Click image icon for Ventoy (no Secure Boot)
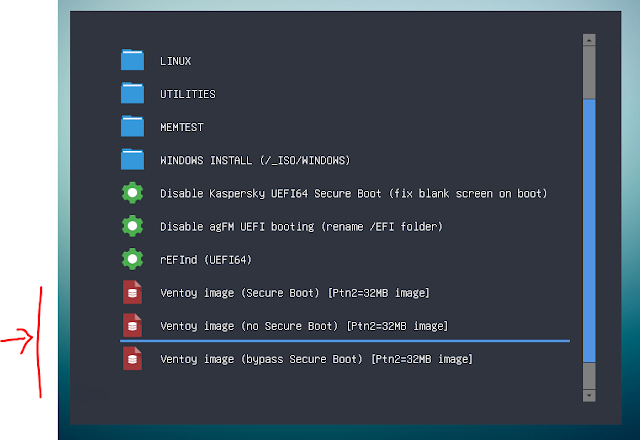Viewport: 640px width, 440px height. pyautogui.click(x=132, y=325)
